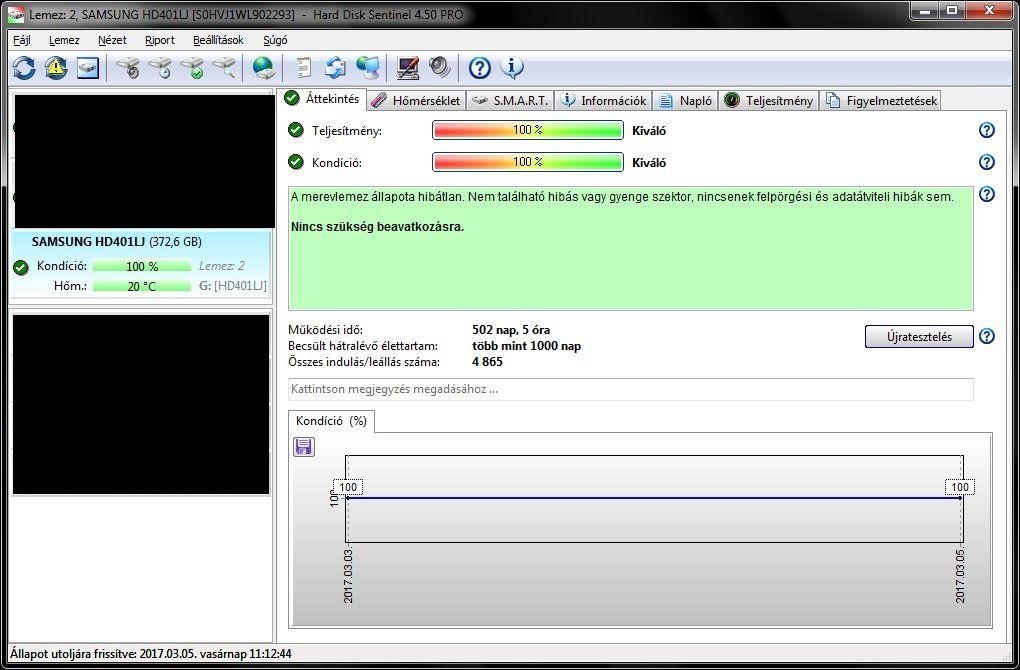Click the globe and monitor network toolbar icon
Viewport: 1020px width, 670px height.
tap(368, 68)
